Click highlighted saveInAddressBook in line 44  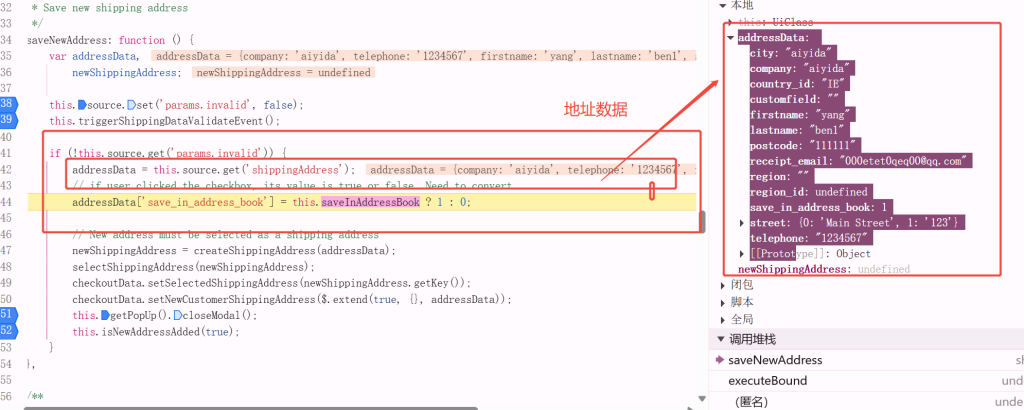point(370,202)
